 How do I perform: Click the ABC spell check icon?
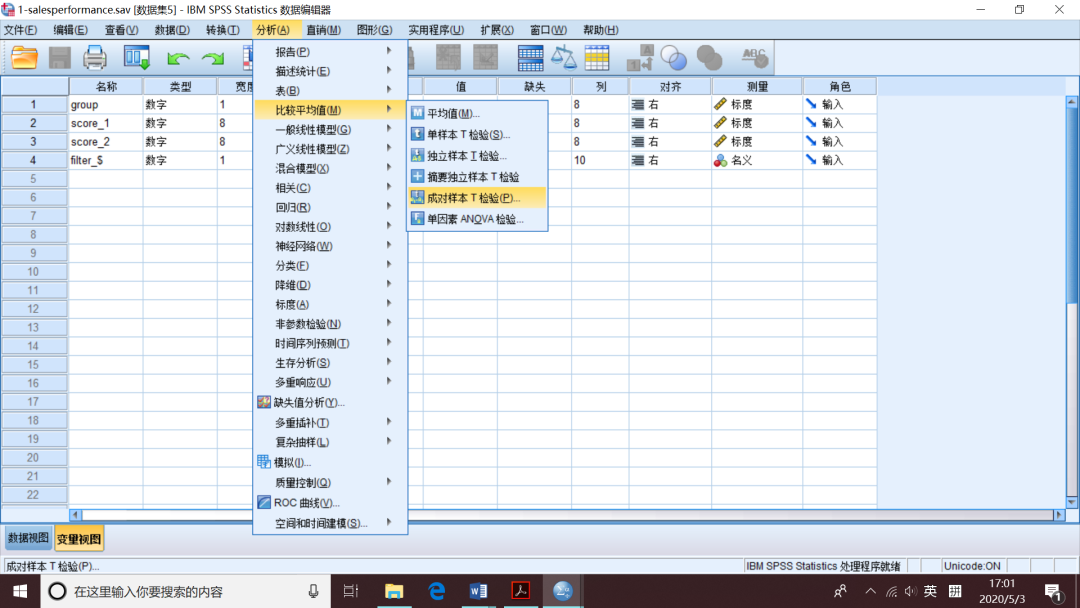[754, 58]
